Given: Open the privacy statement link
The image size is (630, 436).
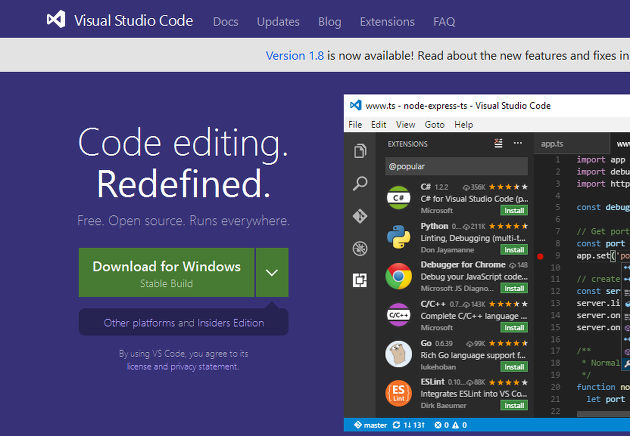Looking at the screenshot, I should pyautogui.click(x=204, y=366).
